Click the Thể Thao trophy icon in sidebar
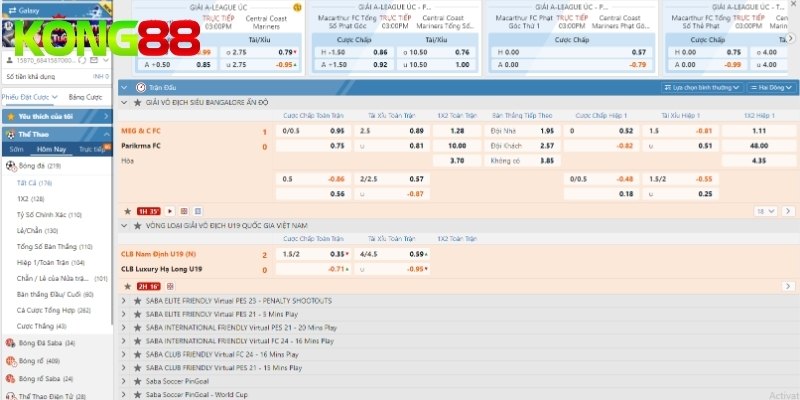 pos(10,133)
